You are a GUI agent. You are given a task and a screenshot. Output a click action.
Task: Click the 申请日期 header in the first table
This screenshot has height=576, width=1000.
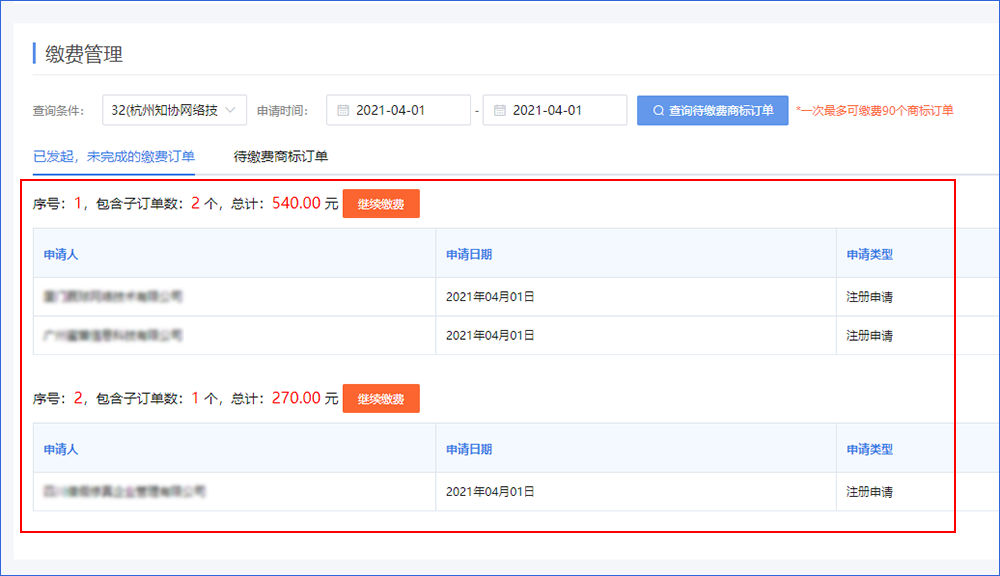[469, 254]
